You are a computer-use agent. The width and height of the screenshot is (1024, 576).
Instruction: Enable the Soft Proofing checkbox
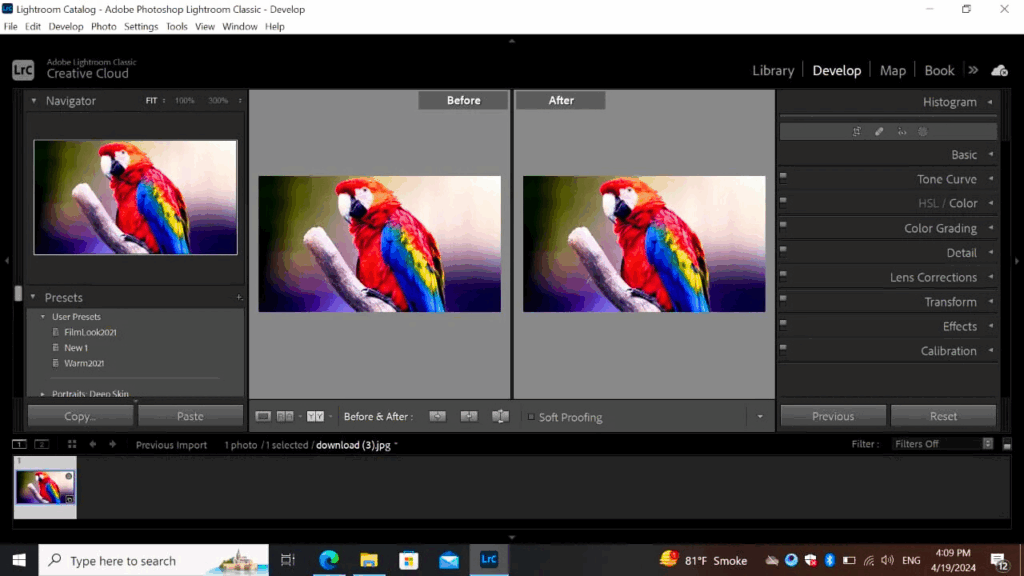pos(531,417)
